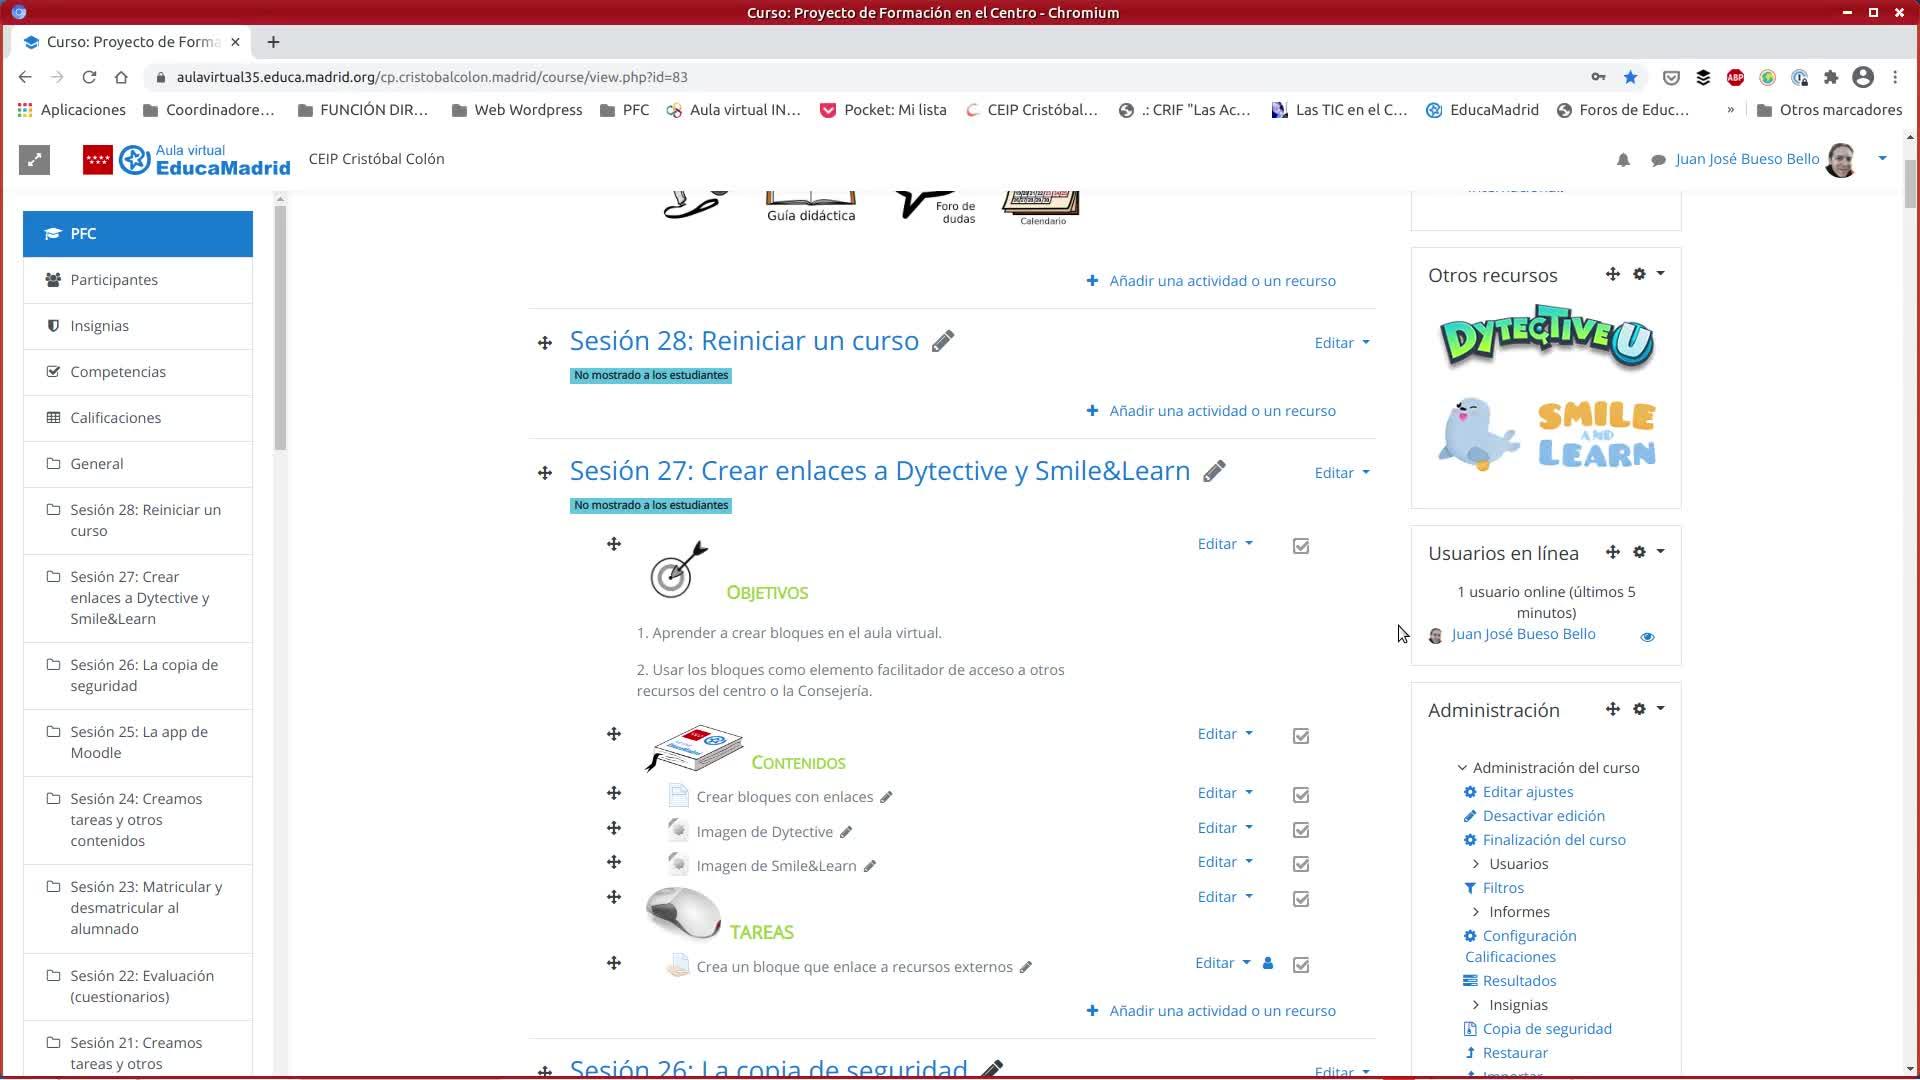Image resolution: width=1920 pixels, height=1080 pixels.
Task: Toggle completion checkbox for Imagen de Smile&Learn
Action: pyautogui.click(x=1301, y=865)
